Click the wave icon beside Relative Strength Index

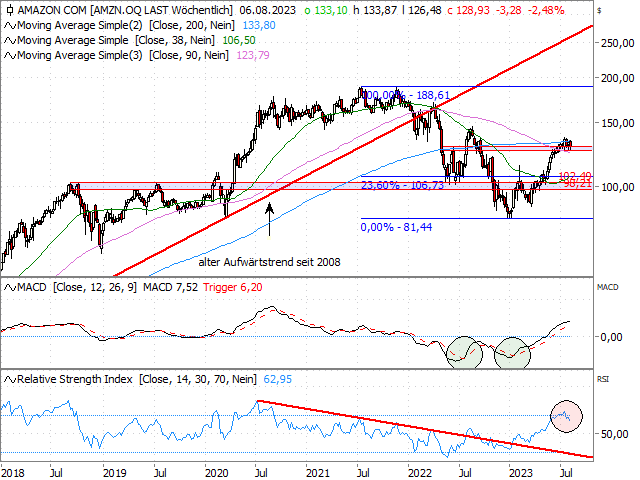pyautogui.click(x=10, y=380)
